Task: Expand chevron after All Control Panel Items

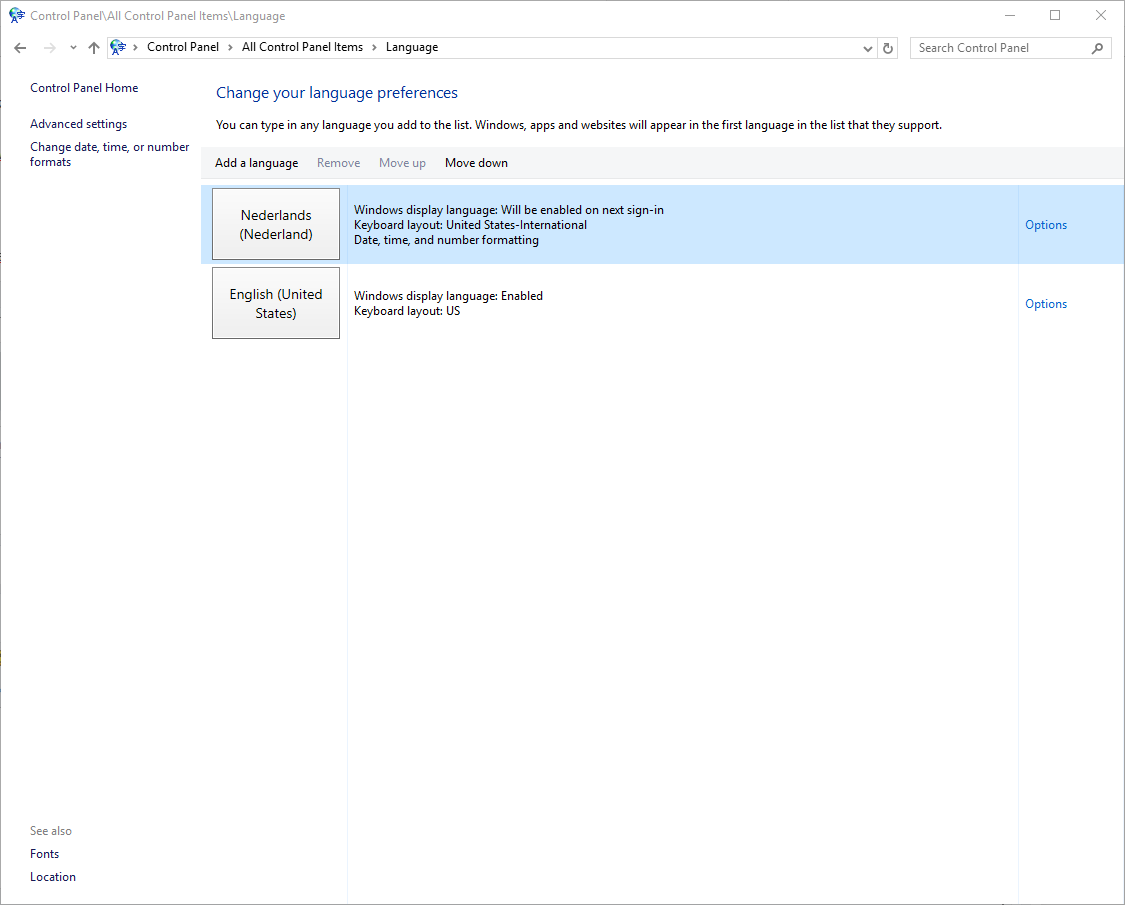Action: (375, 47)
